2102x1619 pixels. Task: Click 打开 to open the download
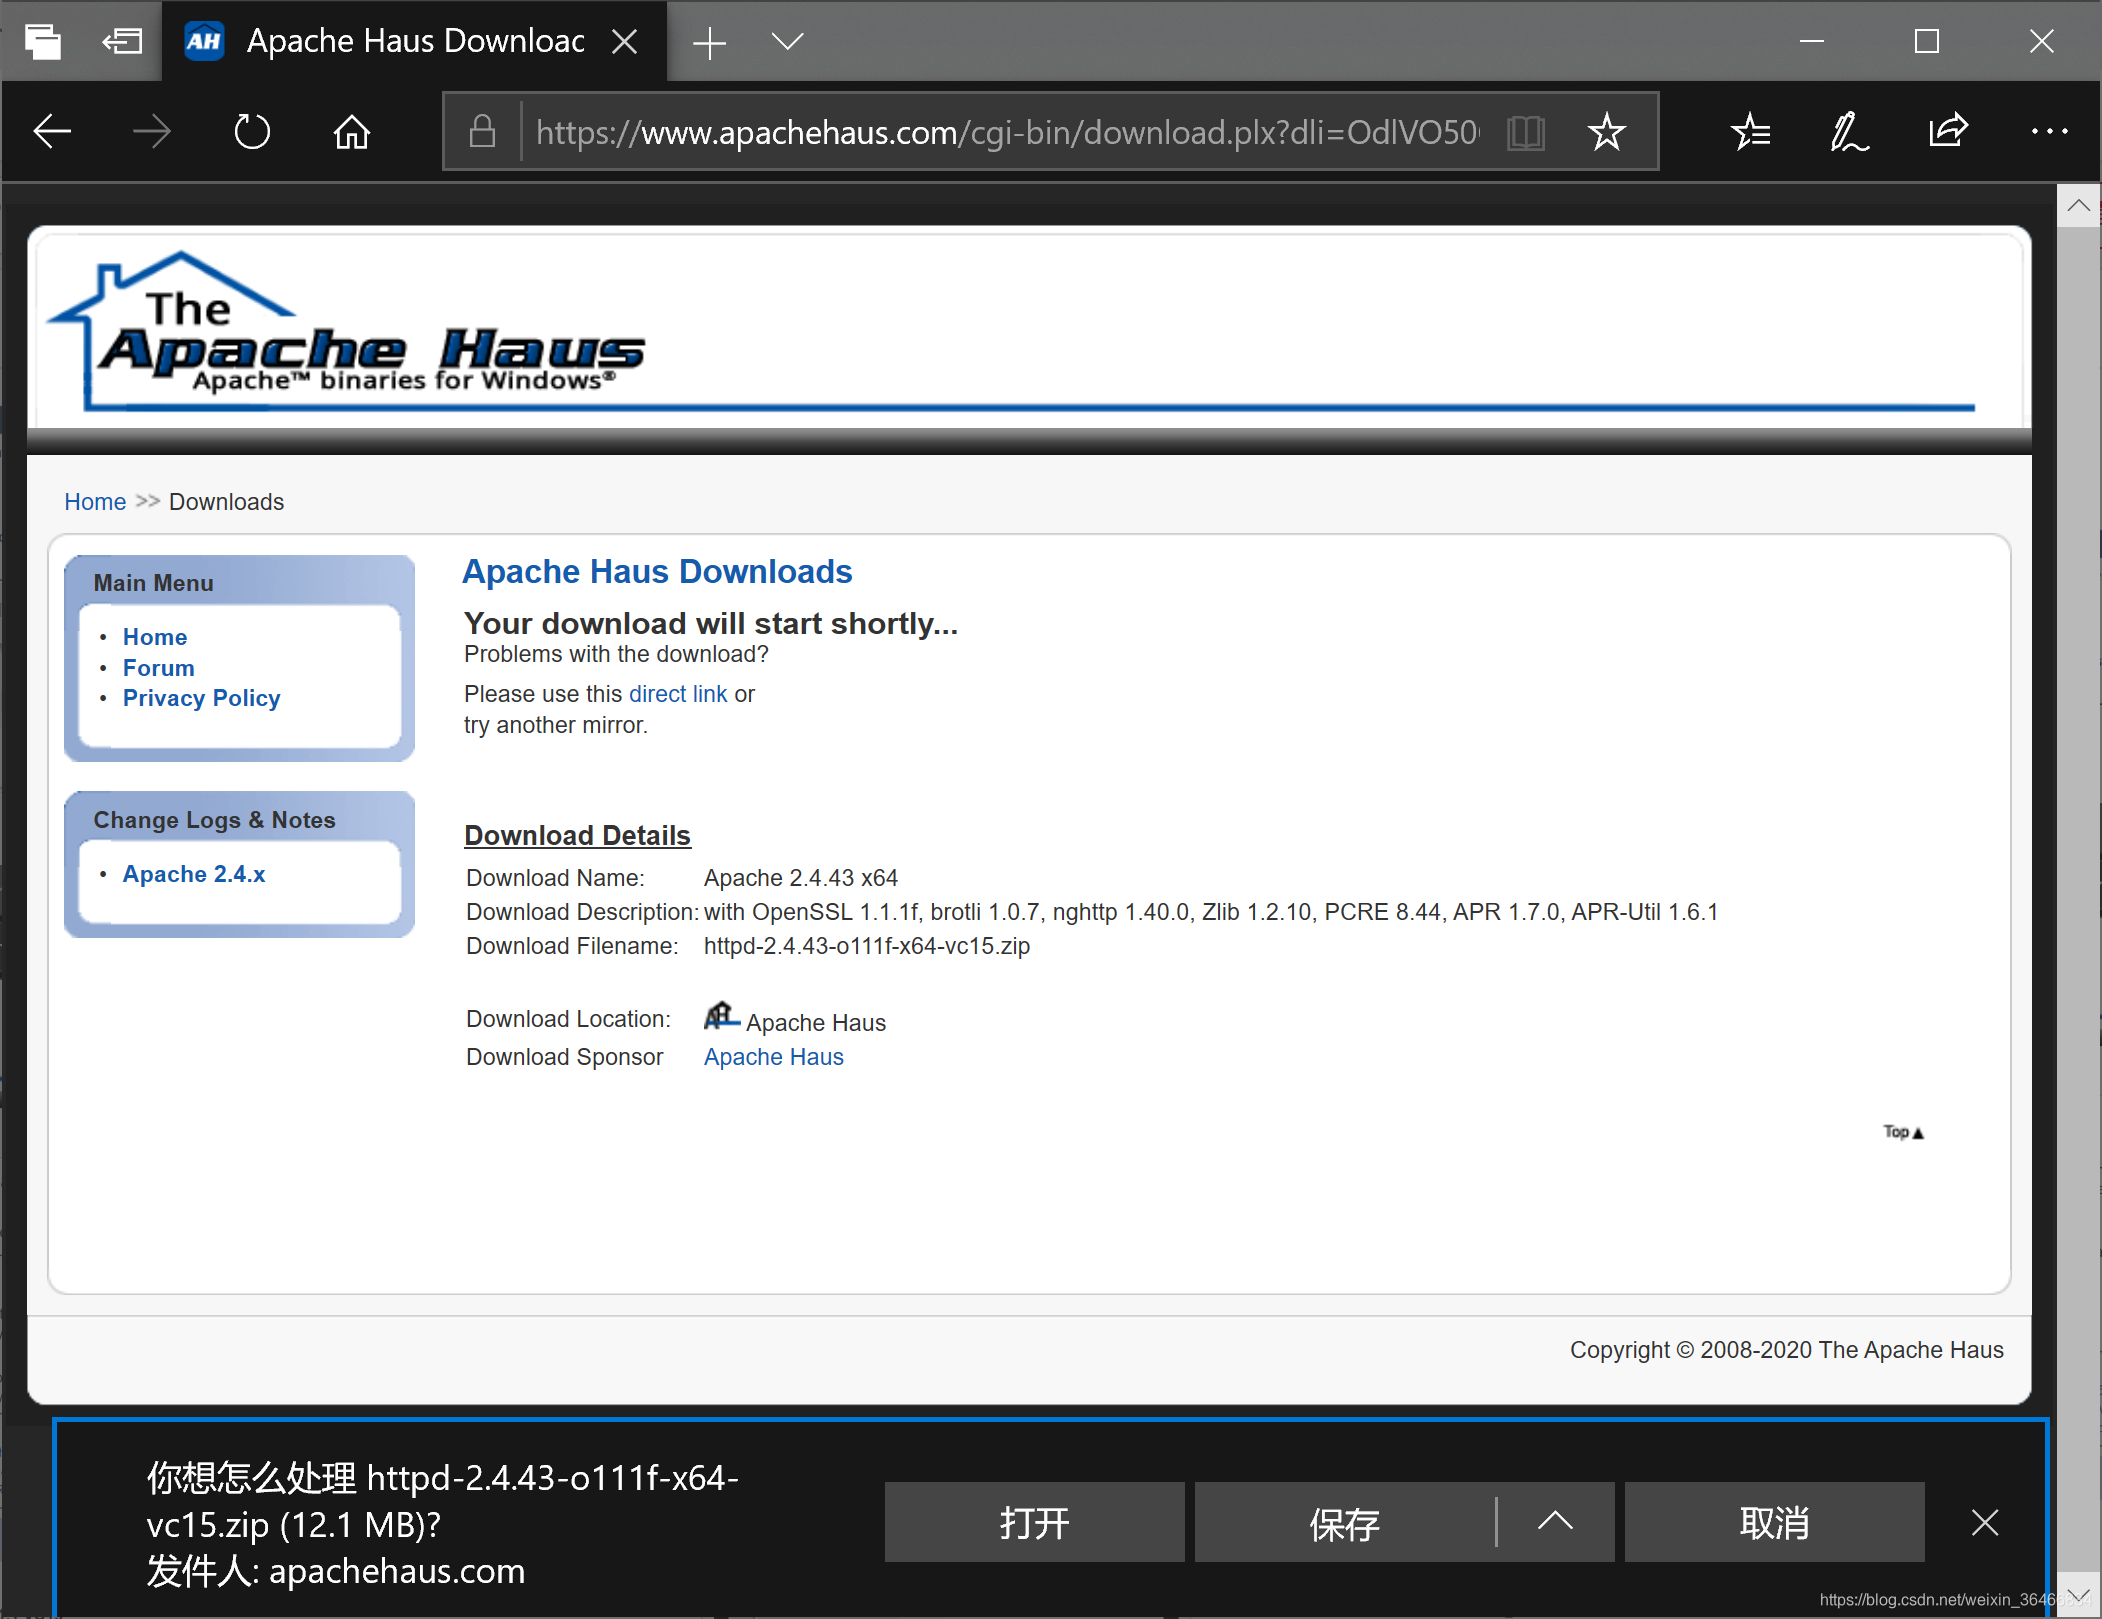[1034, 1522]
